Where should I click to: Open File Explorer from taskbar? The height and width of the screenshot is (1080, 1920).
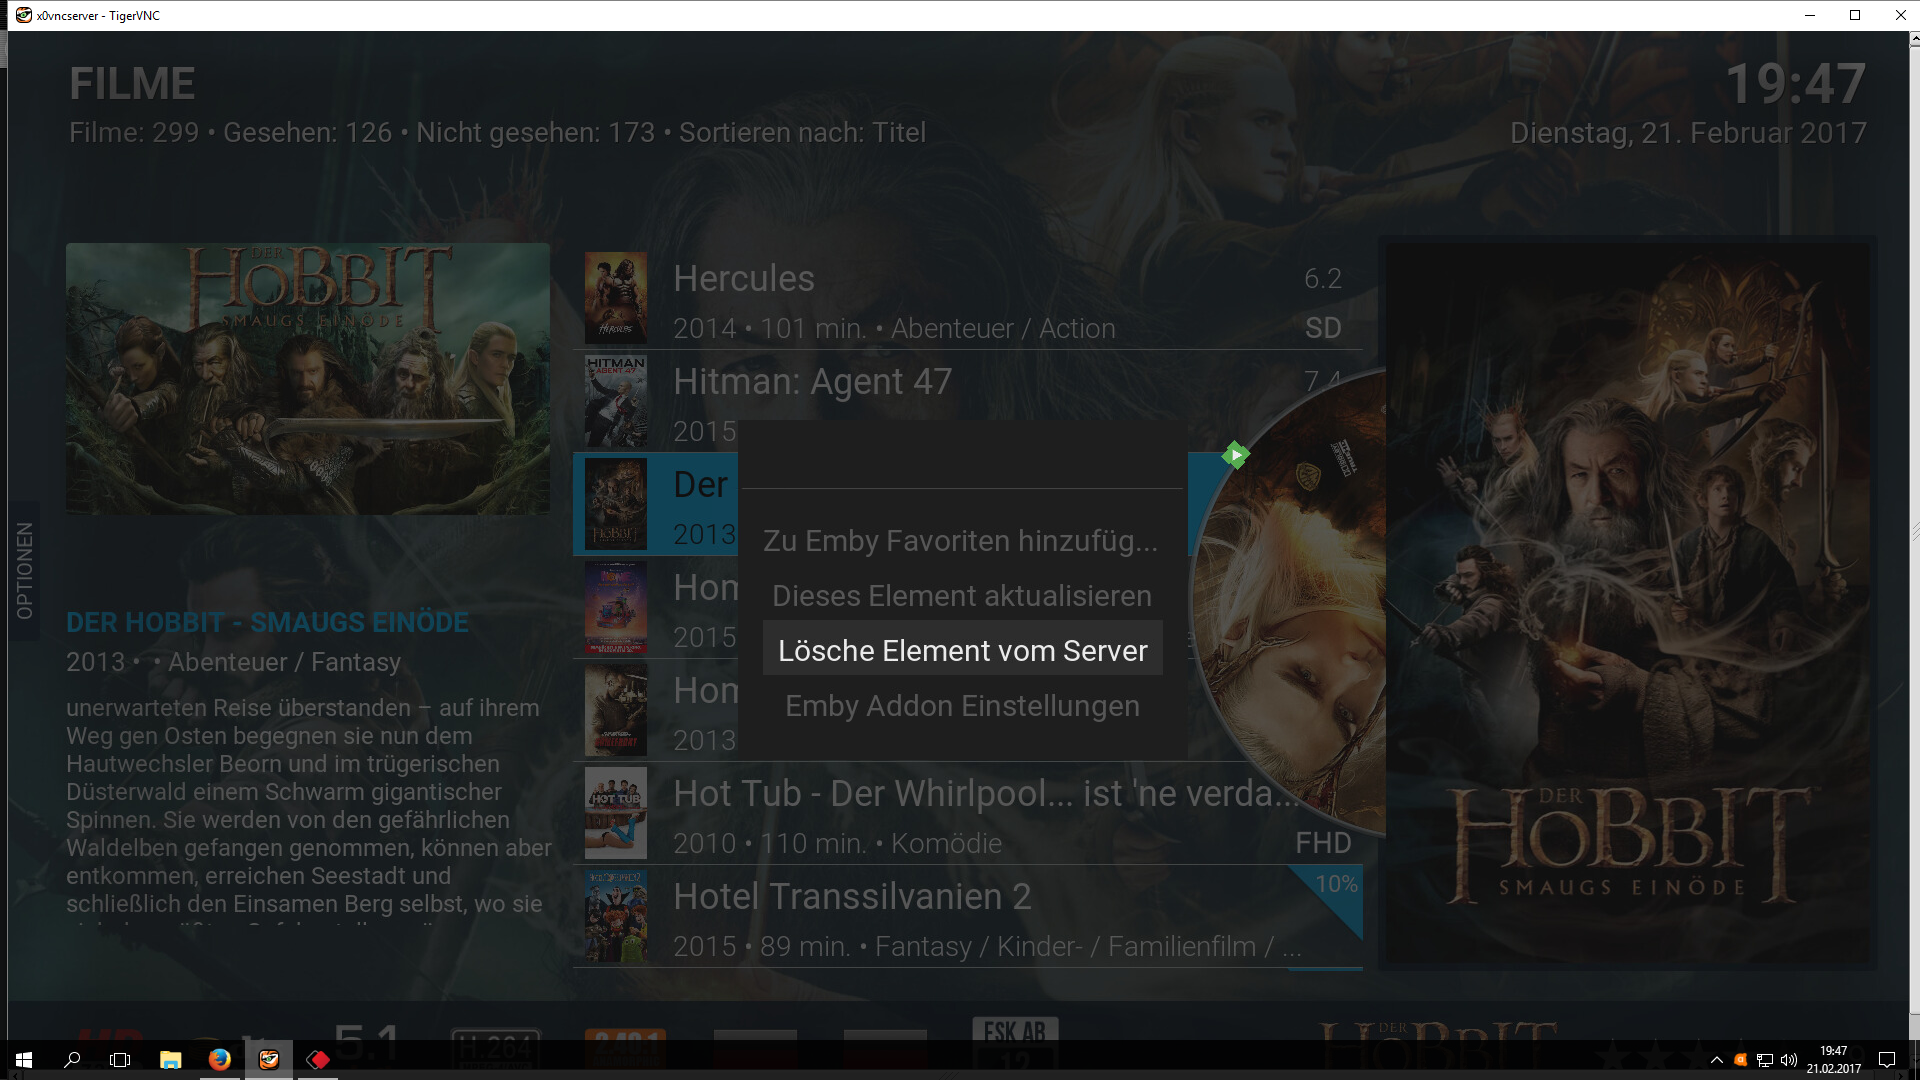pyautogui.click(x=171, y=1060)
